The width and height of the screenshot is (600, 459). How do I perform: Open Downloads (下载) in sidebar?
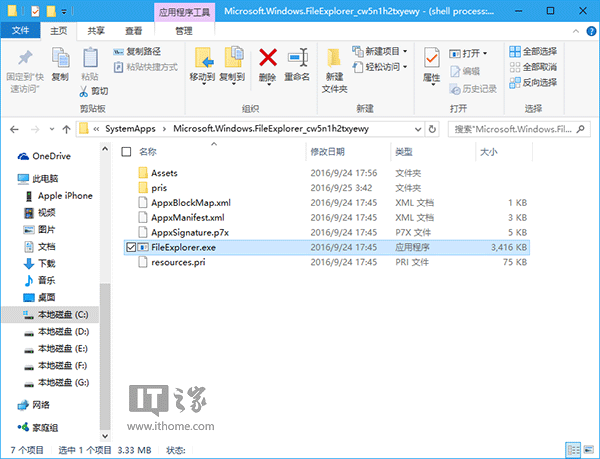click(x=40, y=264)
